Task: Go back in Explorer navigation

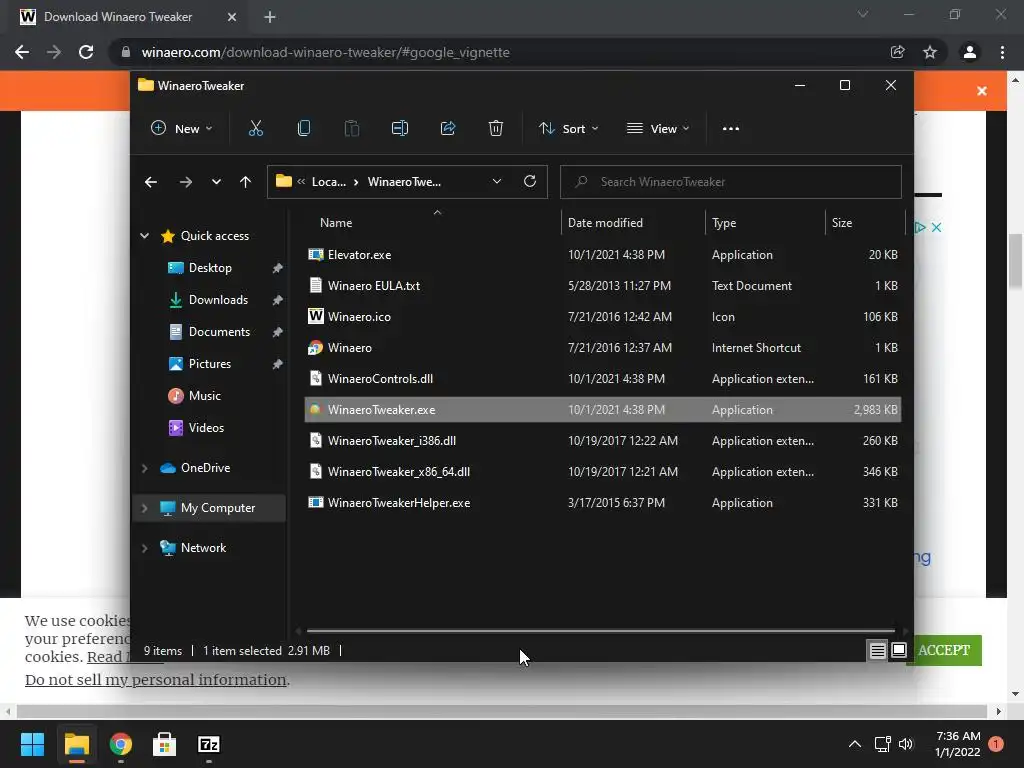Action: point(151,182)
